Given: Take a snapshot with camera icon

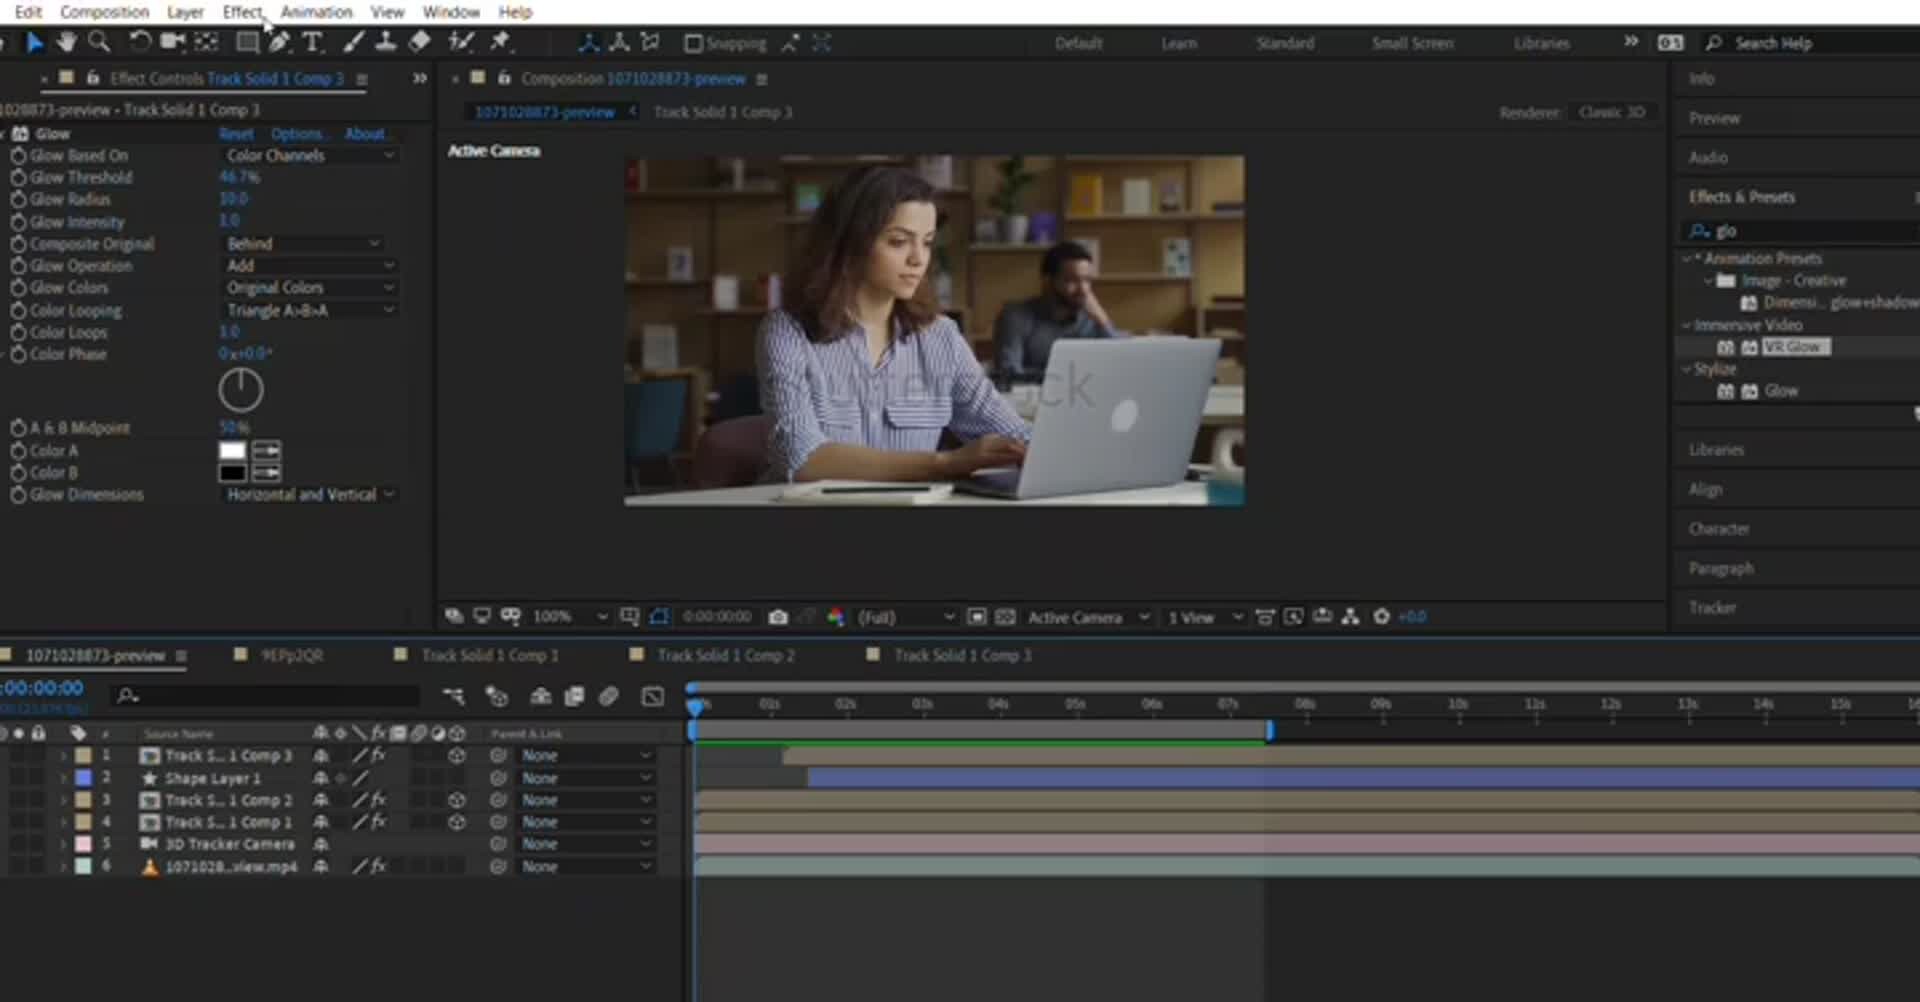Looking at the screenshot, I should [778, 617].
